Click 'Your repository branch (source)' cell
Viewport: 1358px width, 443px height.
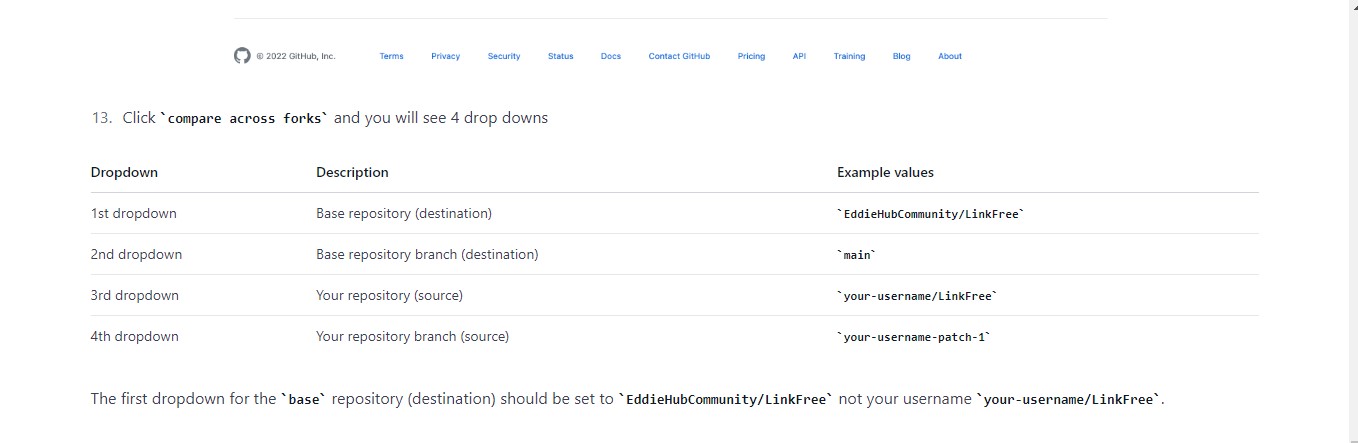(x=412, y=336)
